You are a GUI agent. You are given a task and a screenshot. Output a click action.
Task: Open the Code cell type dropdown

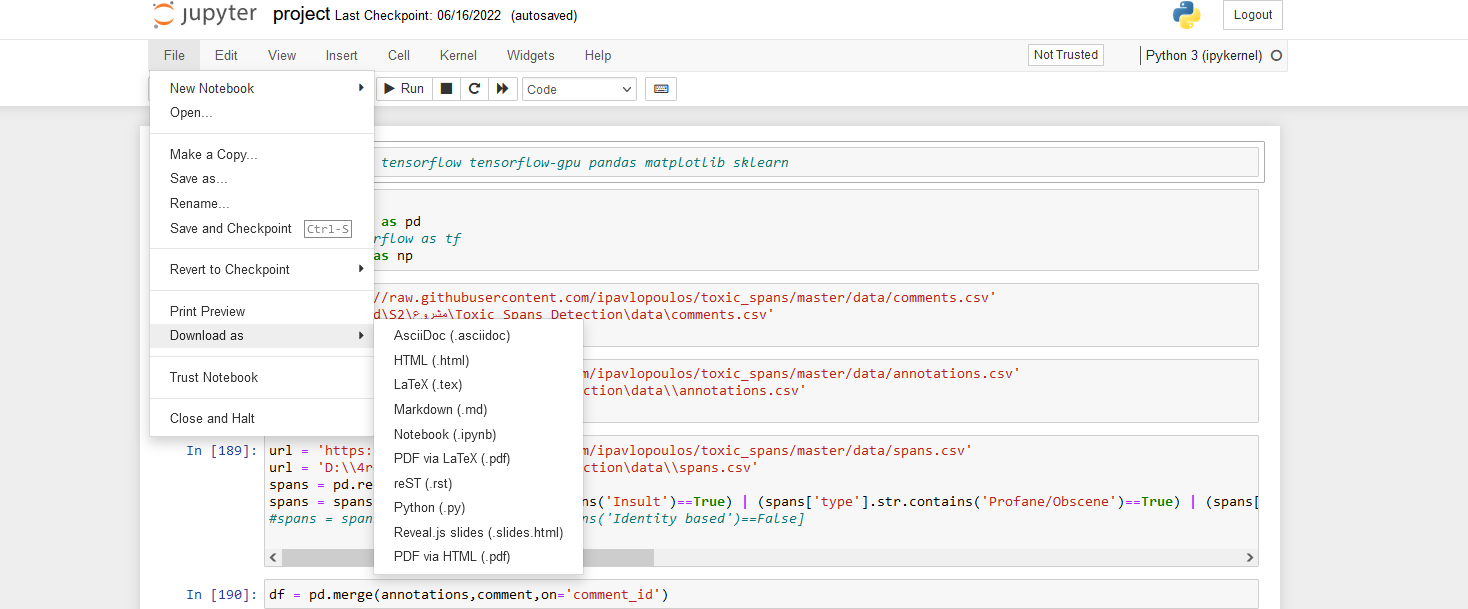[x=580, y=89]
